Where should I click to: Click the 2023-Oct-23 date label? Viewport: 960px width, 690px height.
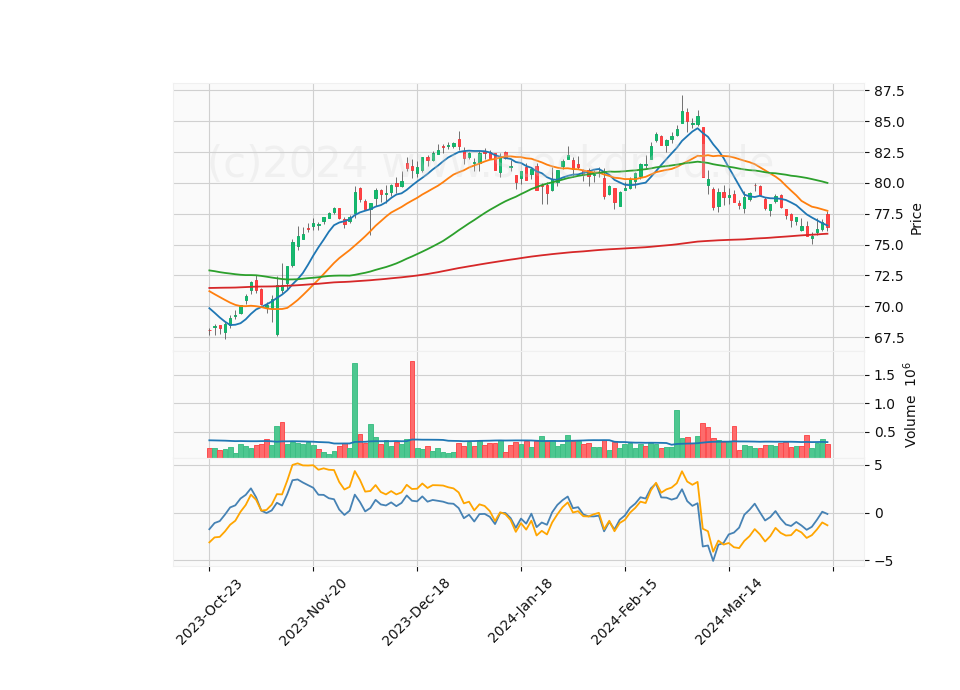(x=209, y=611)
